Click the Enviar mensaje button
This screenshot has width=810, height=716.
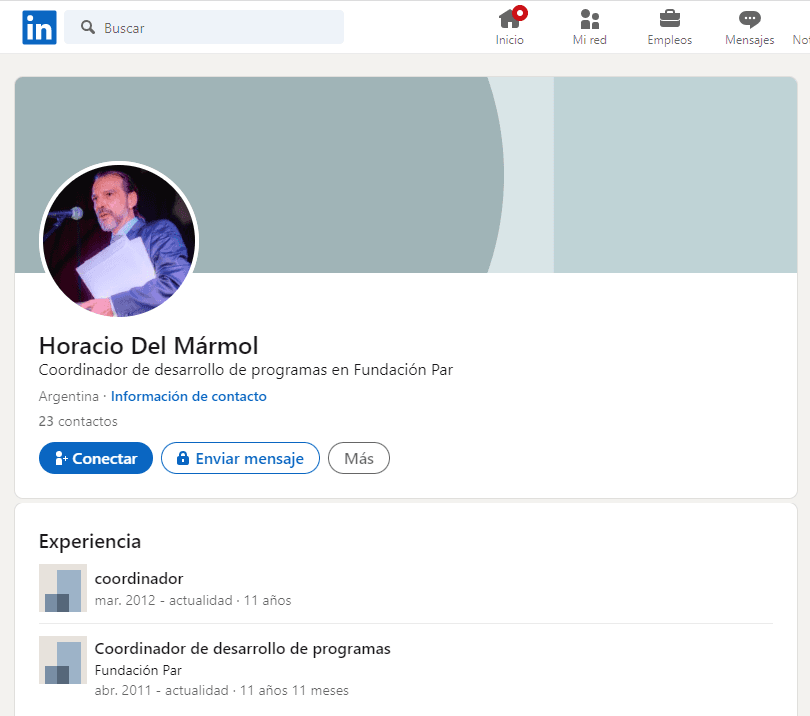240,458
